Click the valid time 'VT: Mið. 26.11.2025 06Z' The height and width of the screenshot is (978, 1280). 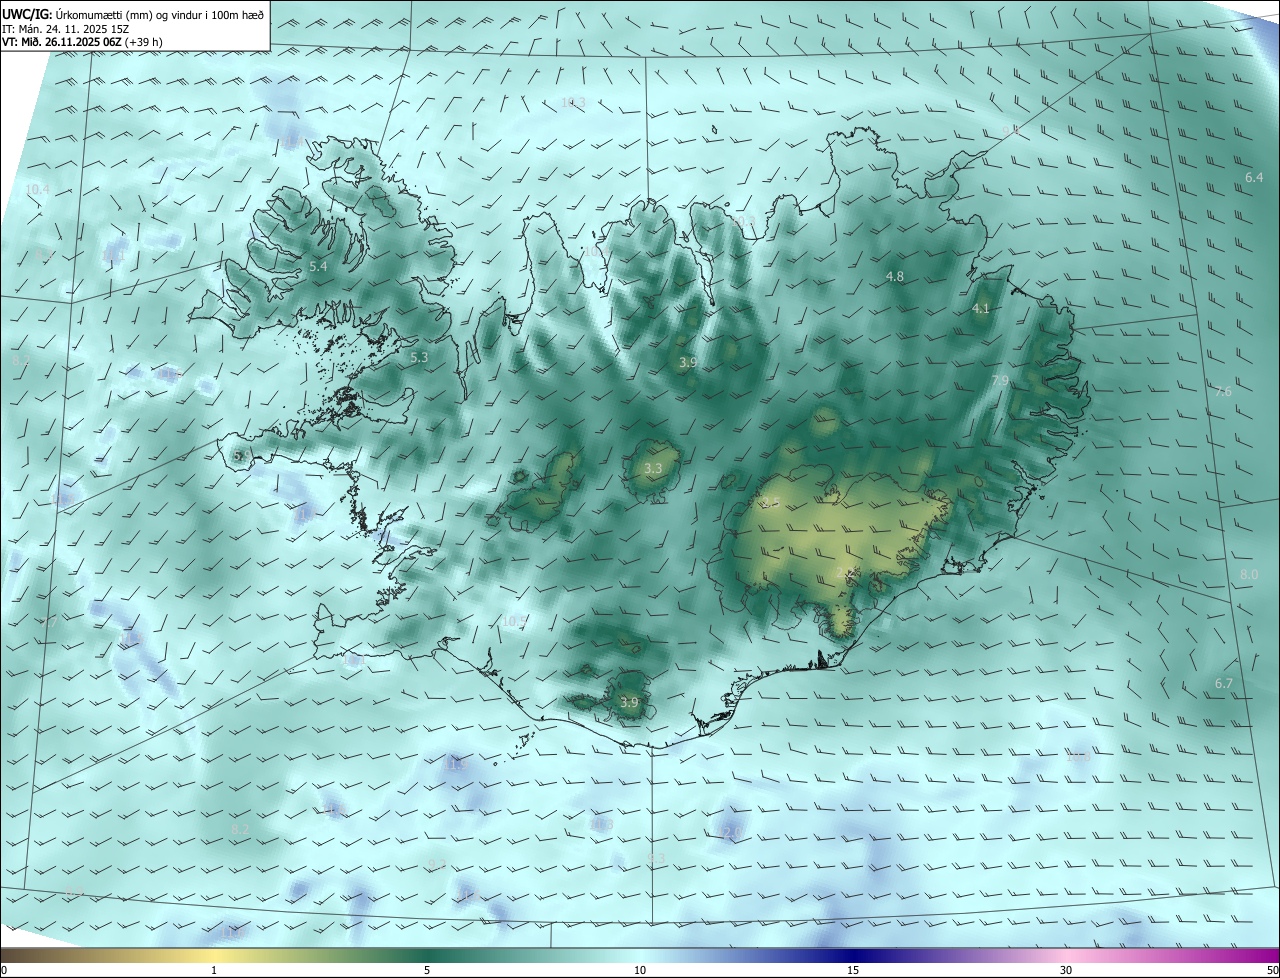point(62,42)
